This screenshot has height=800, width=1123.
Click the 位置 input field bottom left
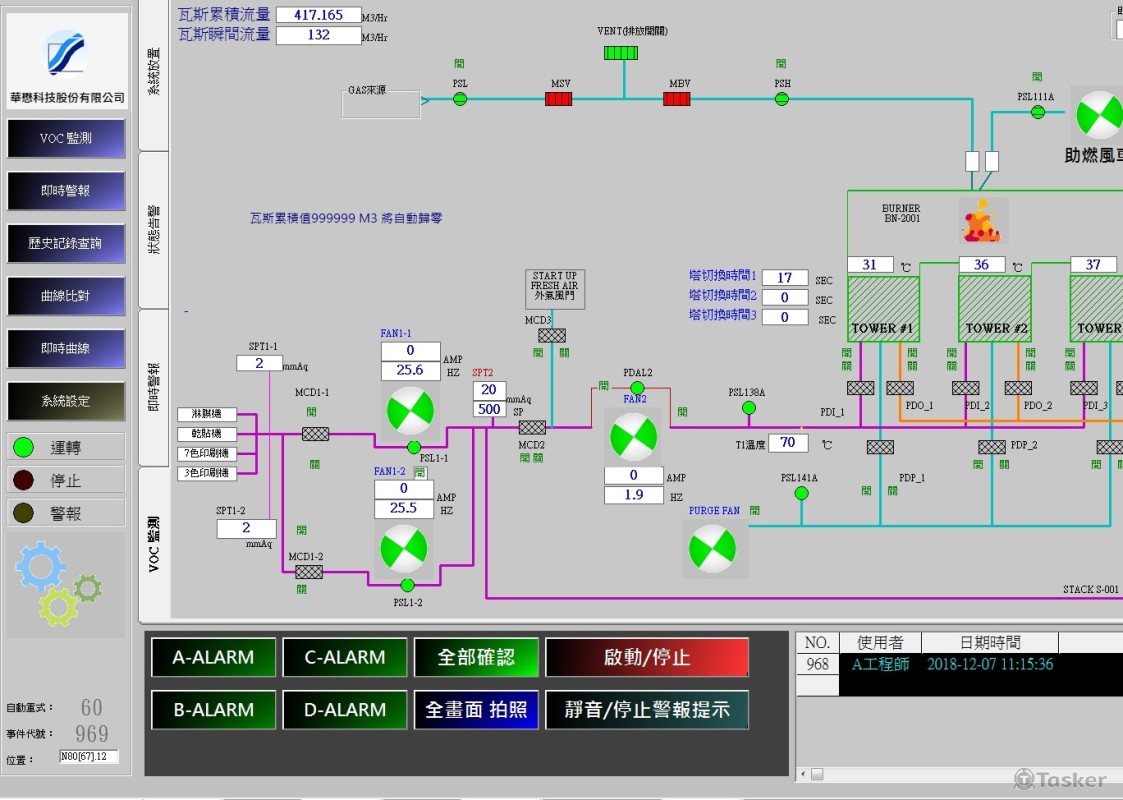coord(88,756)
